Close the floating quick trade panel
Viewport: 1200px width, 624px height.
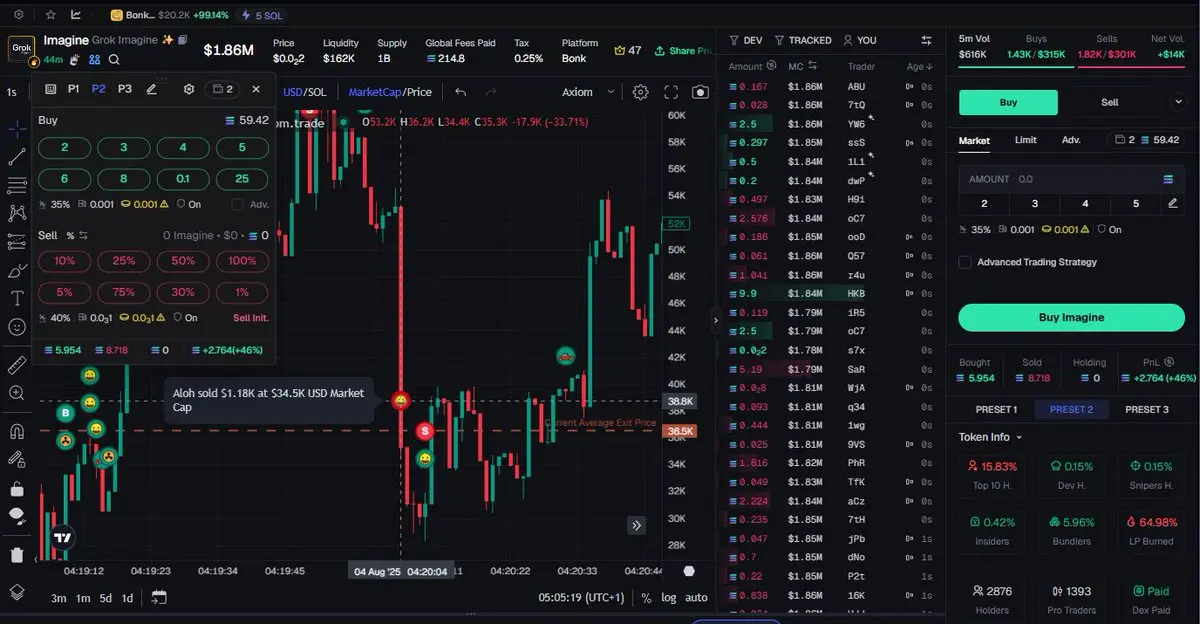(x=256, y=89)
